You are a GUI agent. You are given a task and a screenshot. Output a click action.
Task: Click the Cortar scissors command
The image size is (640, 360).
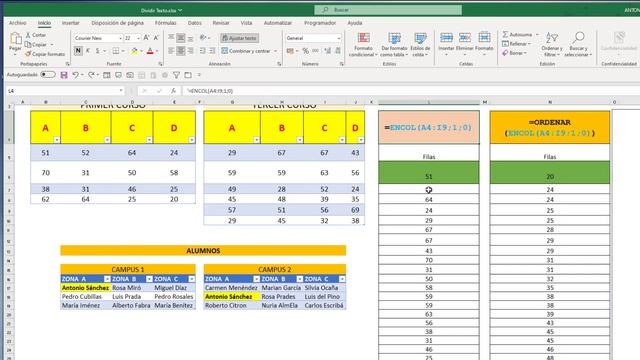pyautogui.click(x=36, y=35)
